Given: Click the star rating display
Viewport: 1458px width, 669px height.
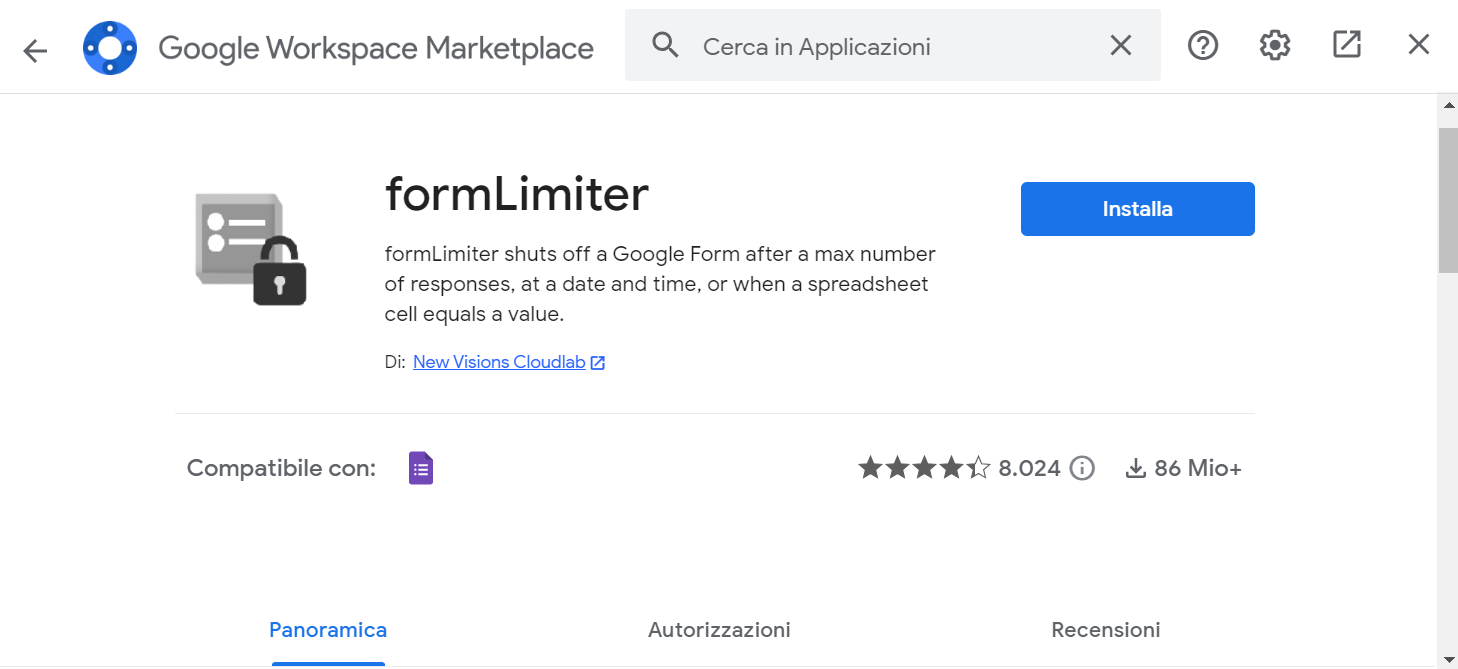Looking at the screenshot, I should (924, 468).
